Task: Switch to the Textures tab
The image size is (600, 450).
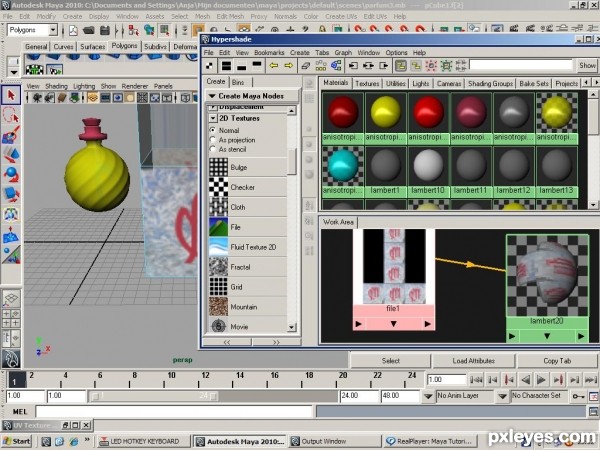Action: tap(367, 83)
